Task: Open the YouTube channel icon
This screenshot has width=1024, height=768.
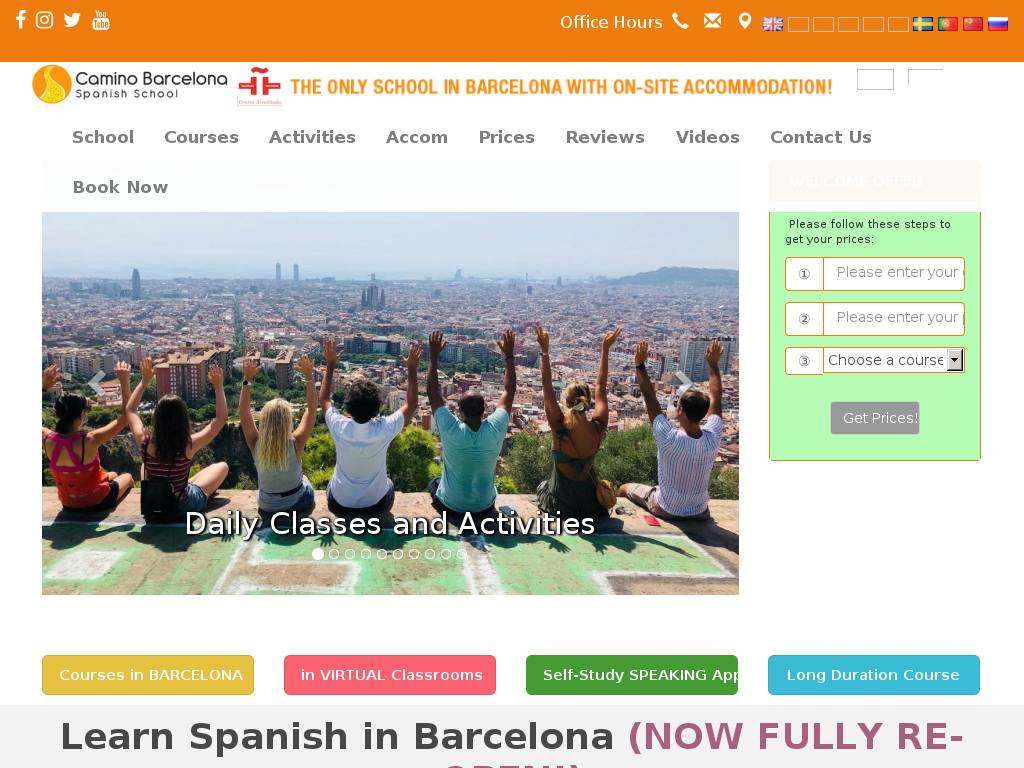Action: (x=101, y=20)
